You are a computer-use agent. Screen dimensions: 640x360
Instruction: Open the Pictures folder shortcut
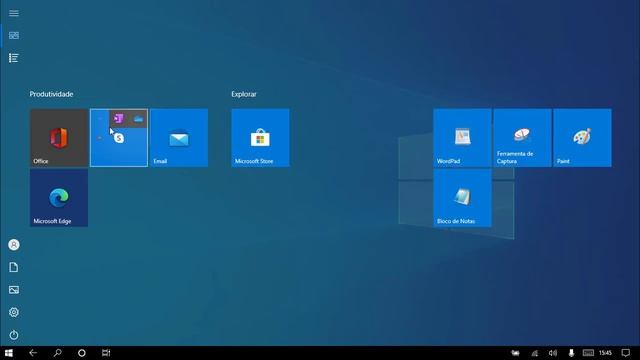[x=13, y=290]
